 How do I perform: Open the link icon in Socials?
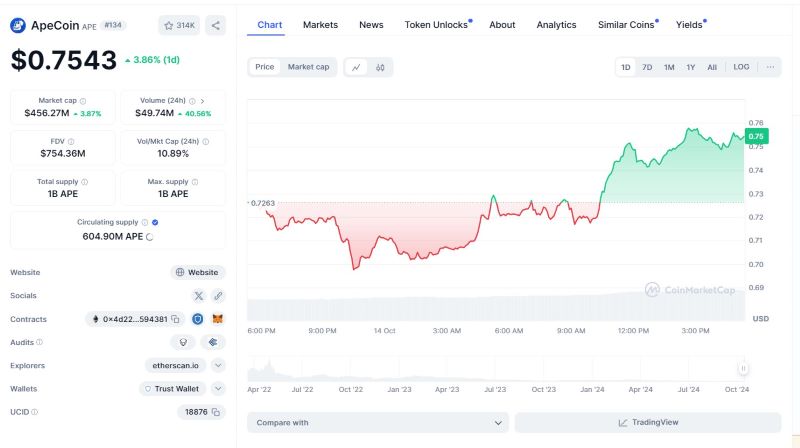(x=218, y=296)
